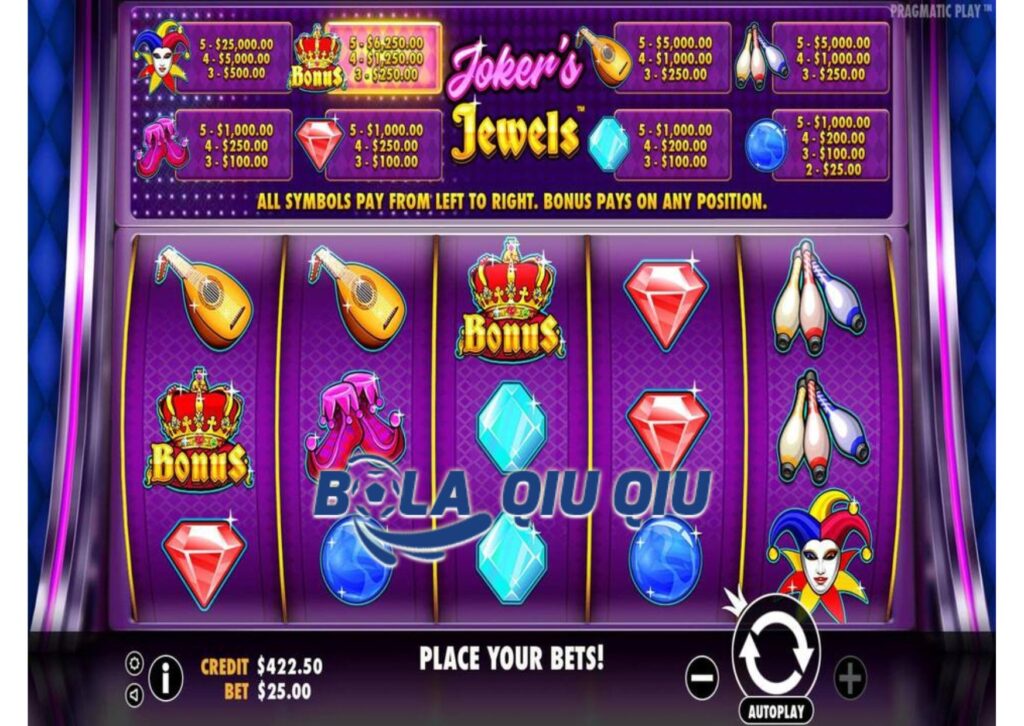Click the red gem at bottom of reel one
This screenshot has height=726, width=1024.
point(204,564)
